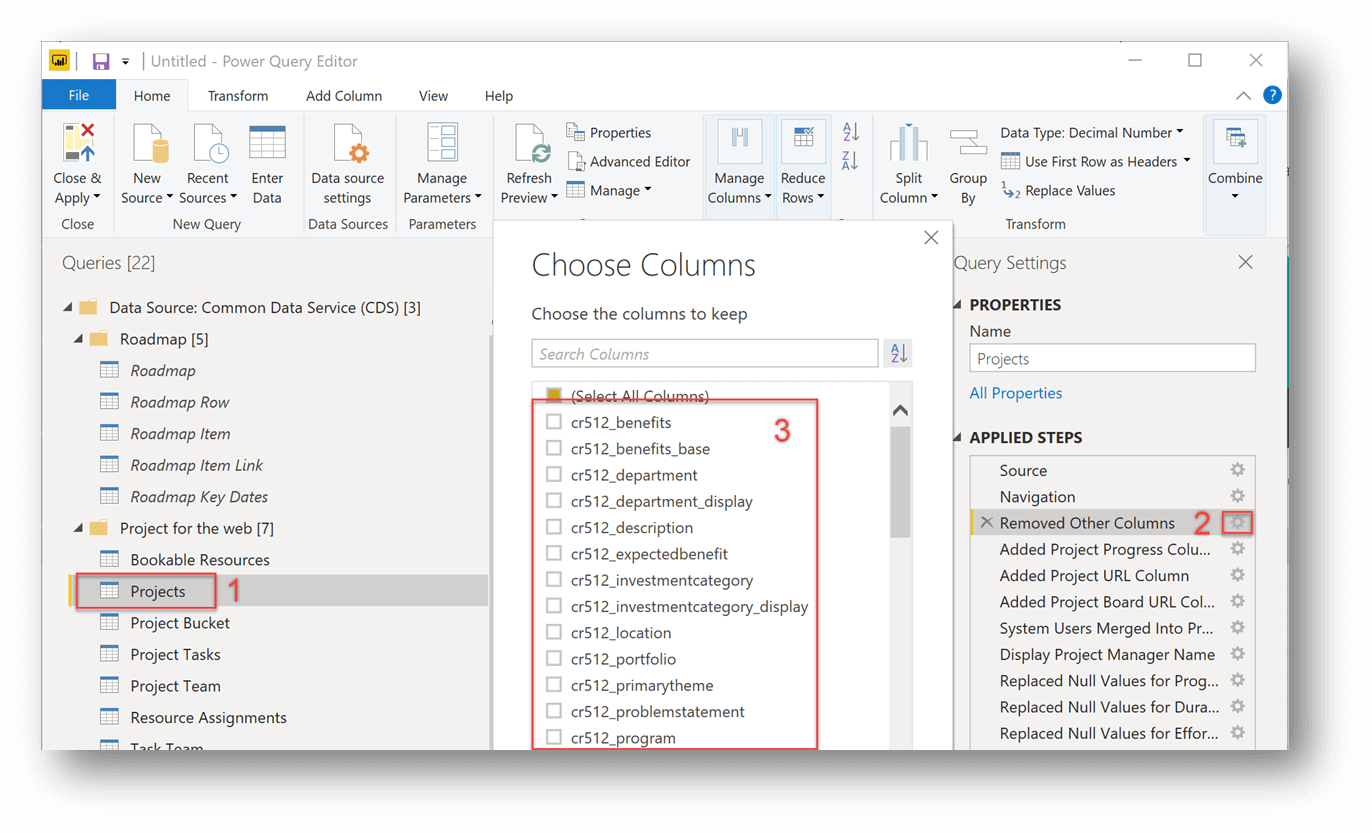
Task: Open gear for Added Project URL Column
Action: [1237, 575]
